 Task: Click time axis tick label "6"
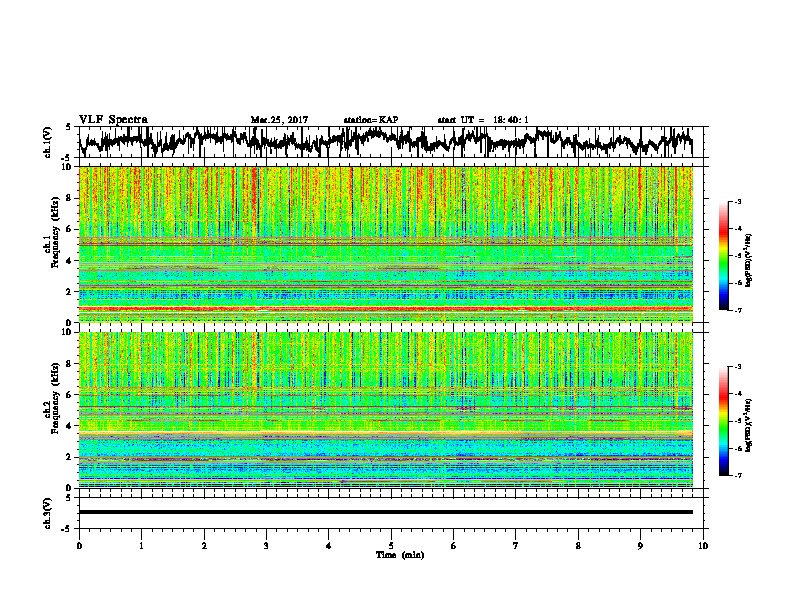tap(454, 546)
